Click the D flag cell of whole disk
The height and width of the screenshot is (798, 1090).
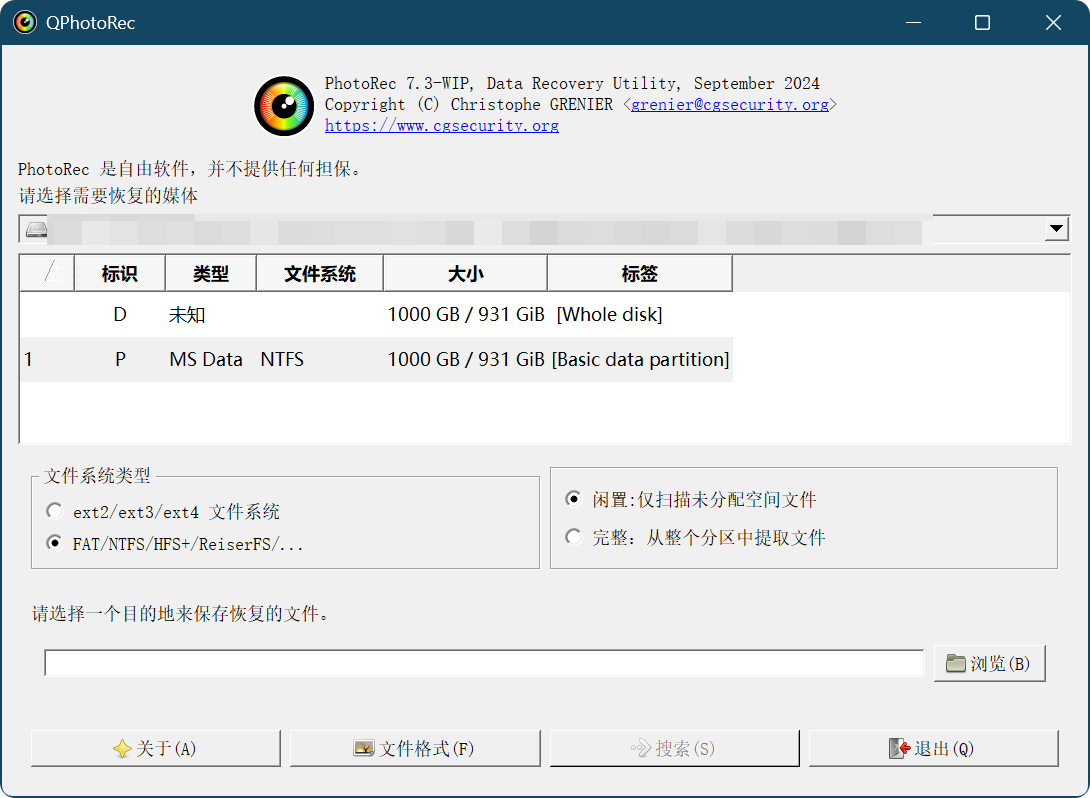pyautogui.click(x=120, y=315)
